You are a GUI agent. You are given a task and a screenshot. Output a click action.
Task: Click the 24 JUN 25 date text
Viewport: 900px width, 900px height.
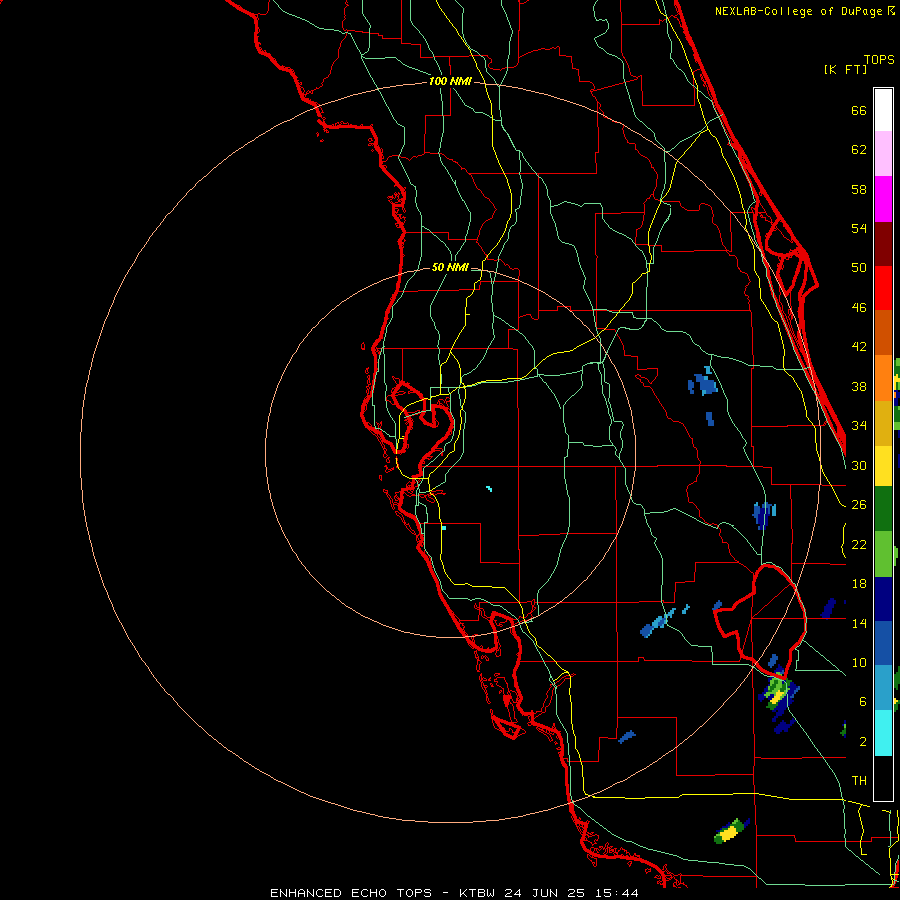point(545,893)
